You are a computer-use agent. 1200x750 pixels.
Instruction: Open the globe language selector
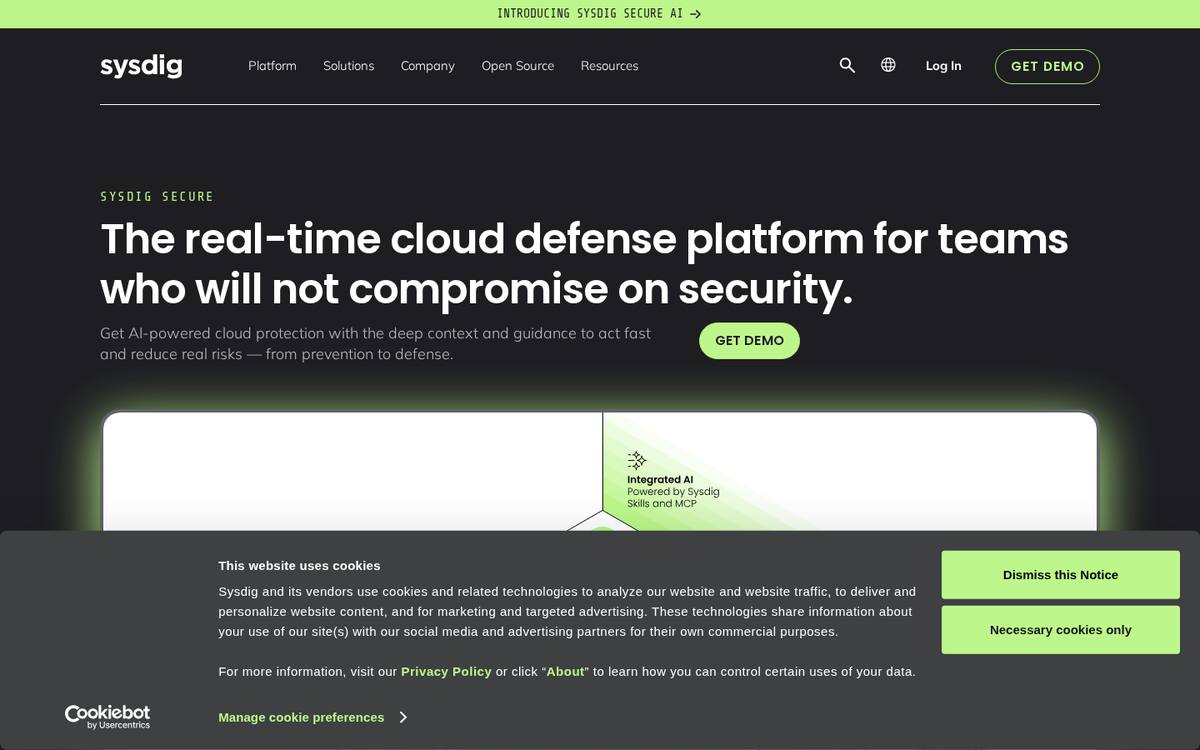[888, 65]
